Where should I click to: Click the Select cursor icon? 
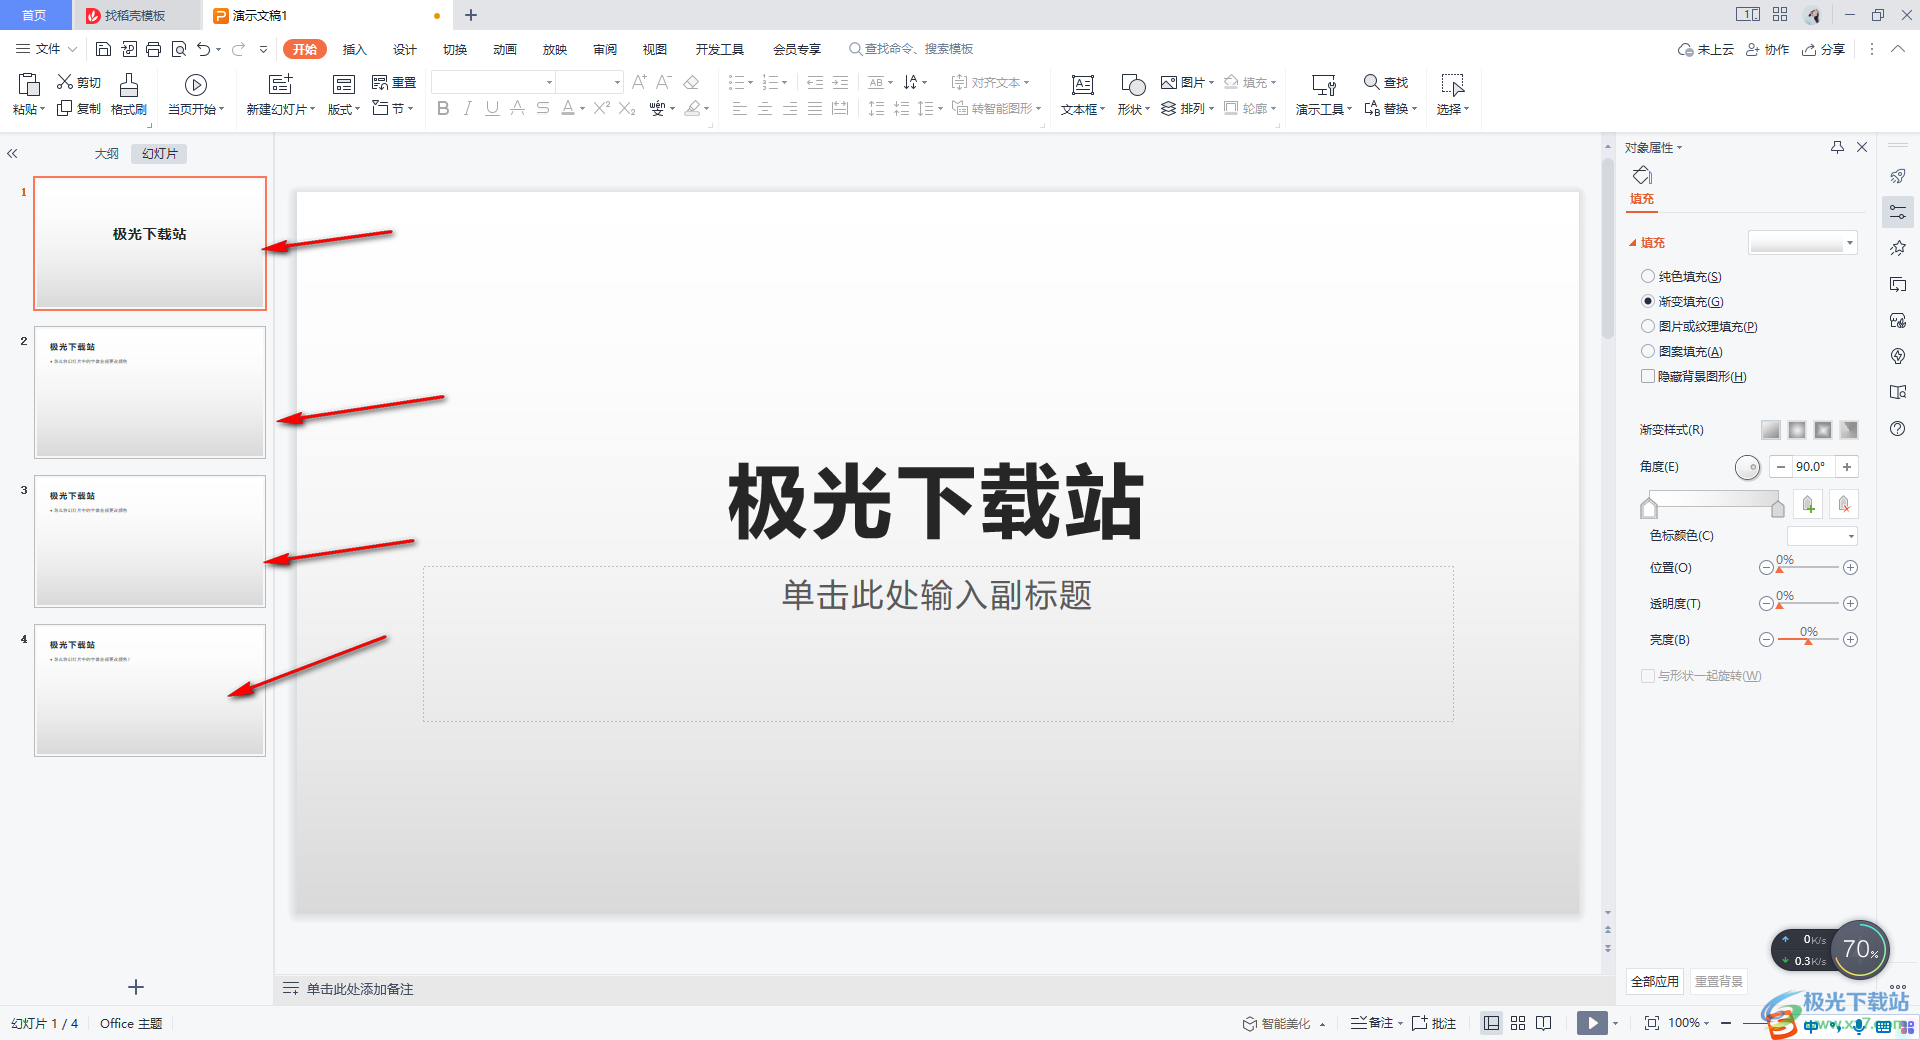[1452, 85]
